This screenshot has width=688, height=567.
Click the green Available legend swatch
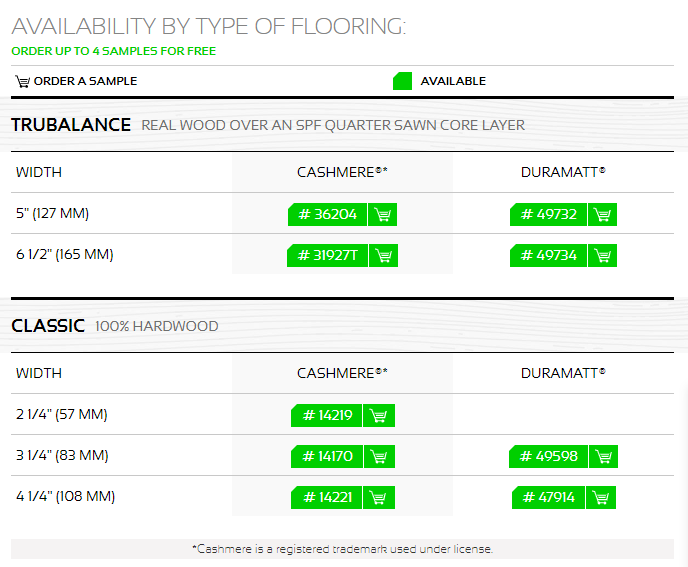point(402,81)
